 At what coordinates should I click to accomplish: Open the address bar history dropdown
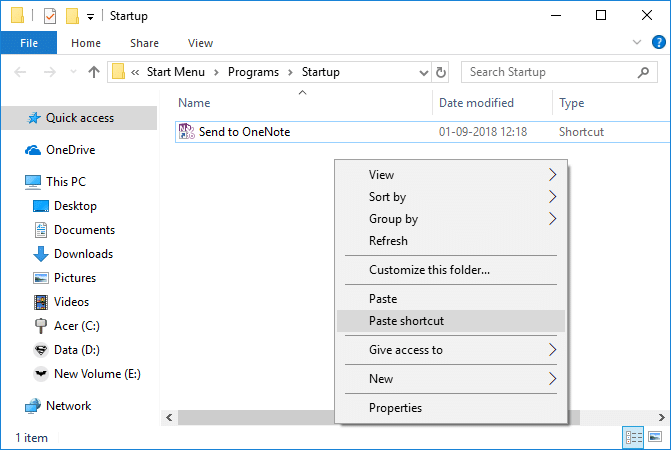[x=421, y=72]
